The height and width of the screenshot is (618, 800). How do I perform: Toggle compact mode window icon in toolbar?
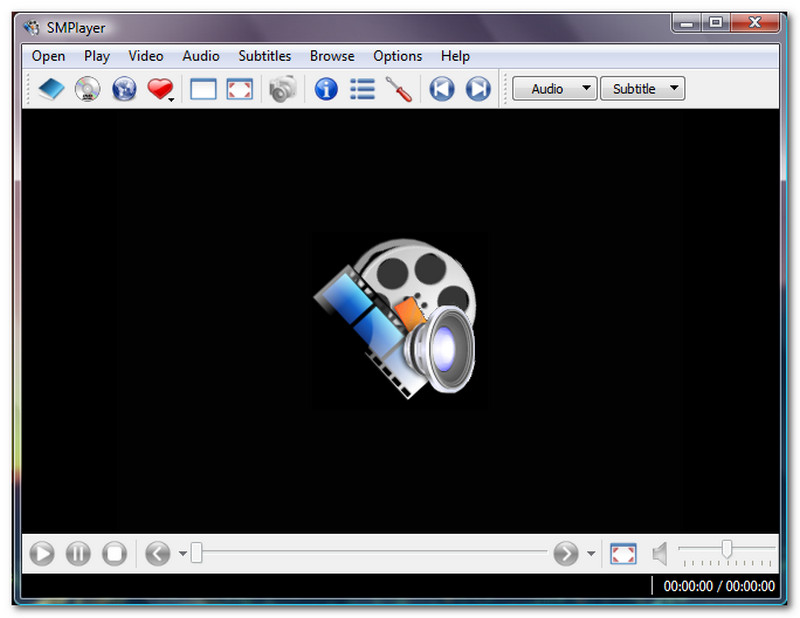[203, 89]
